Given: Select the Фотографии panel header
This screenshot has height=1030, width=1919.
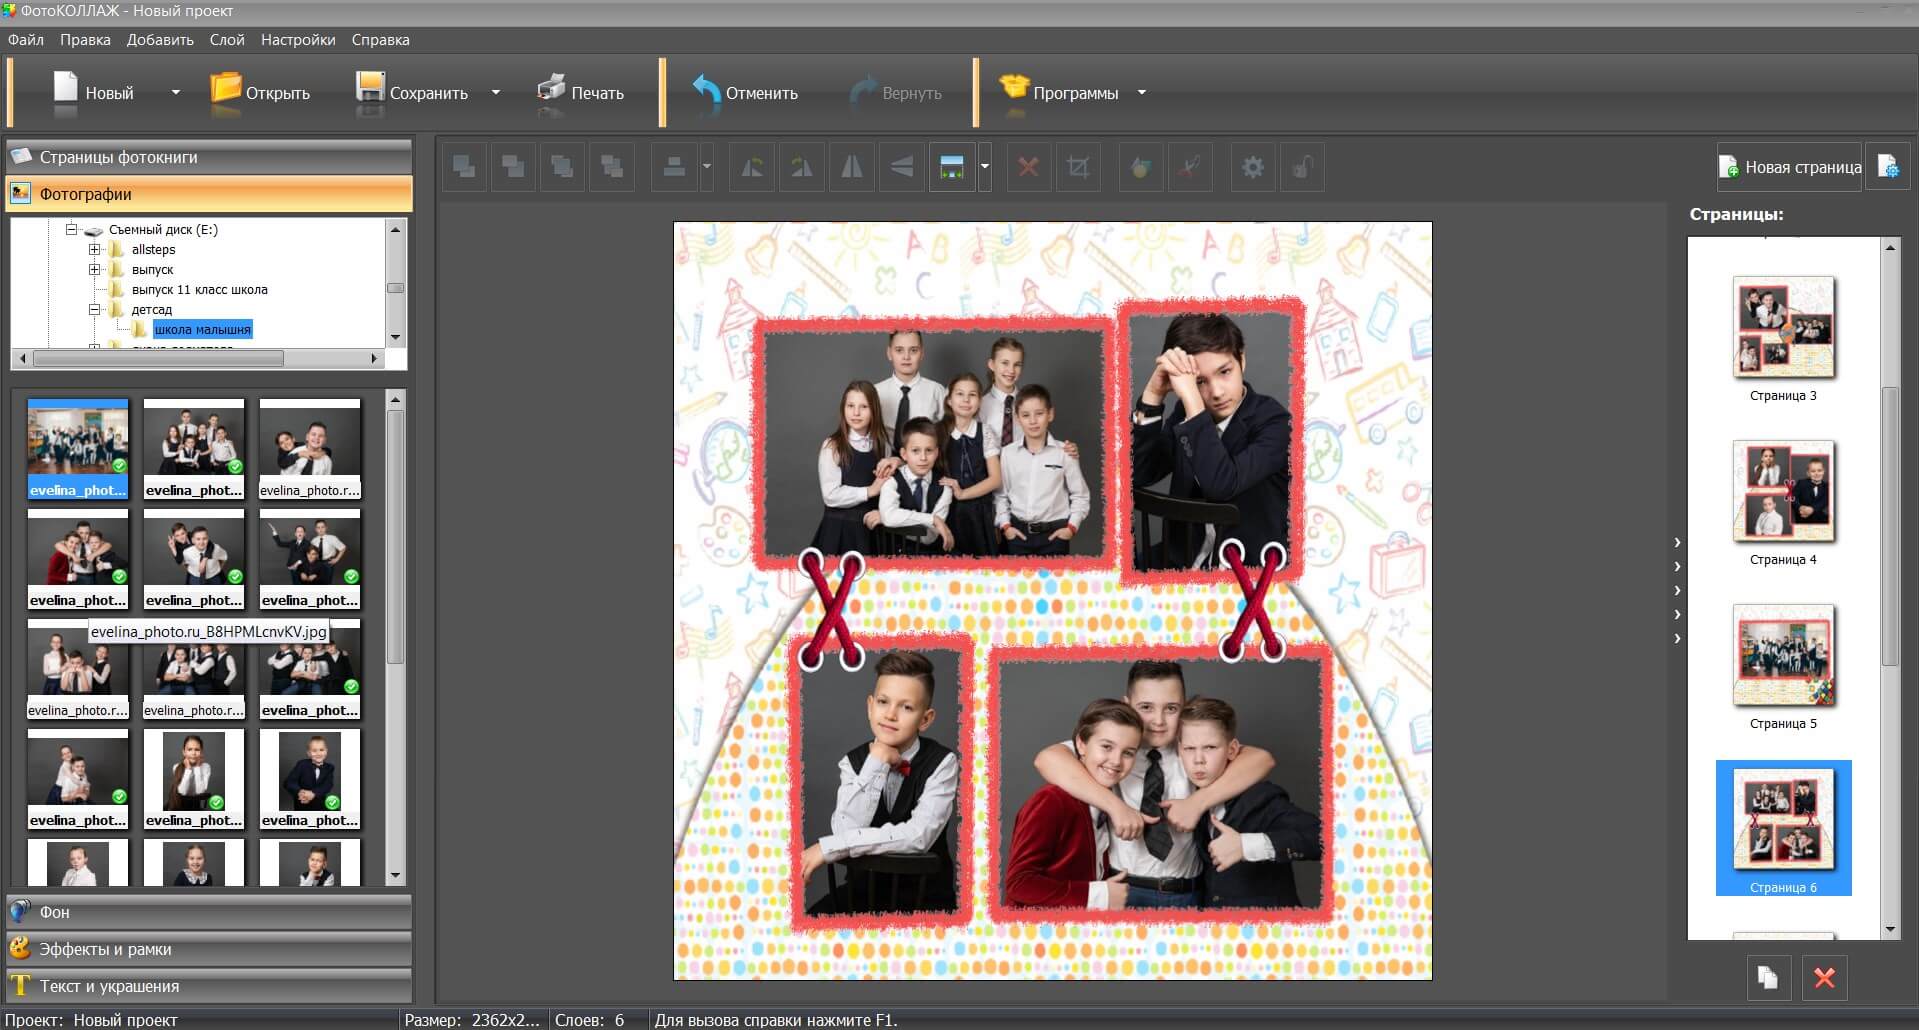Looking at the screenshot, I should click(x=209, y=194).
